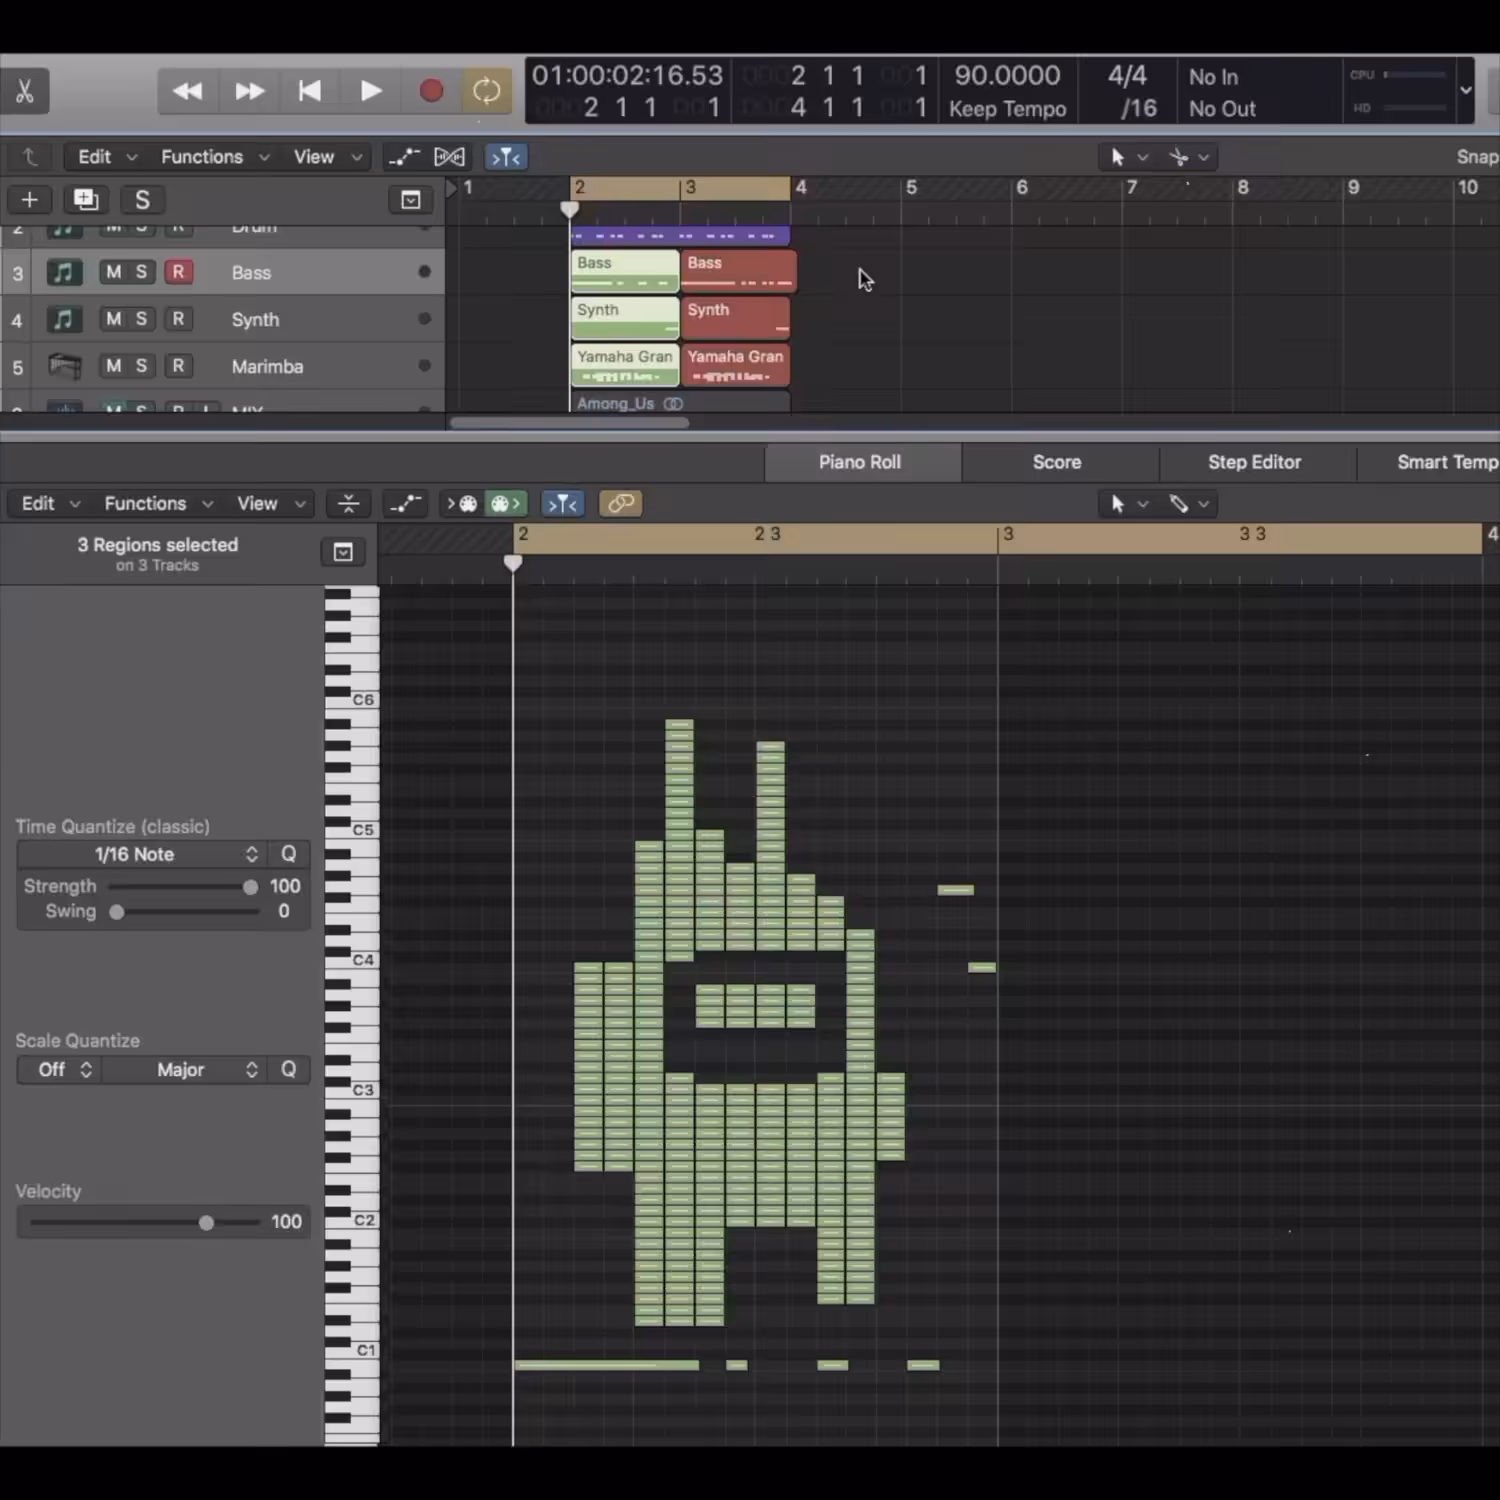Open the tracks area left-click tool menu
Viewport: 1500px width, 1500px height.
coord(1128,157)
